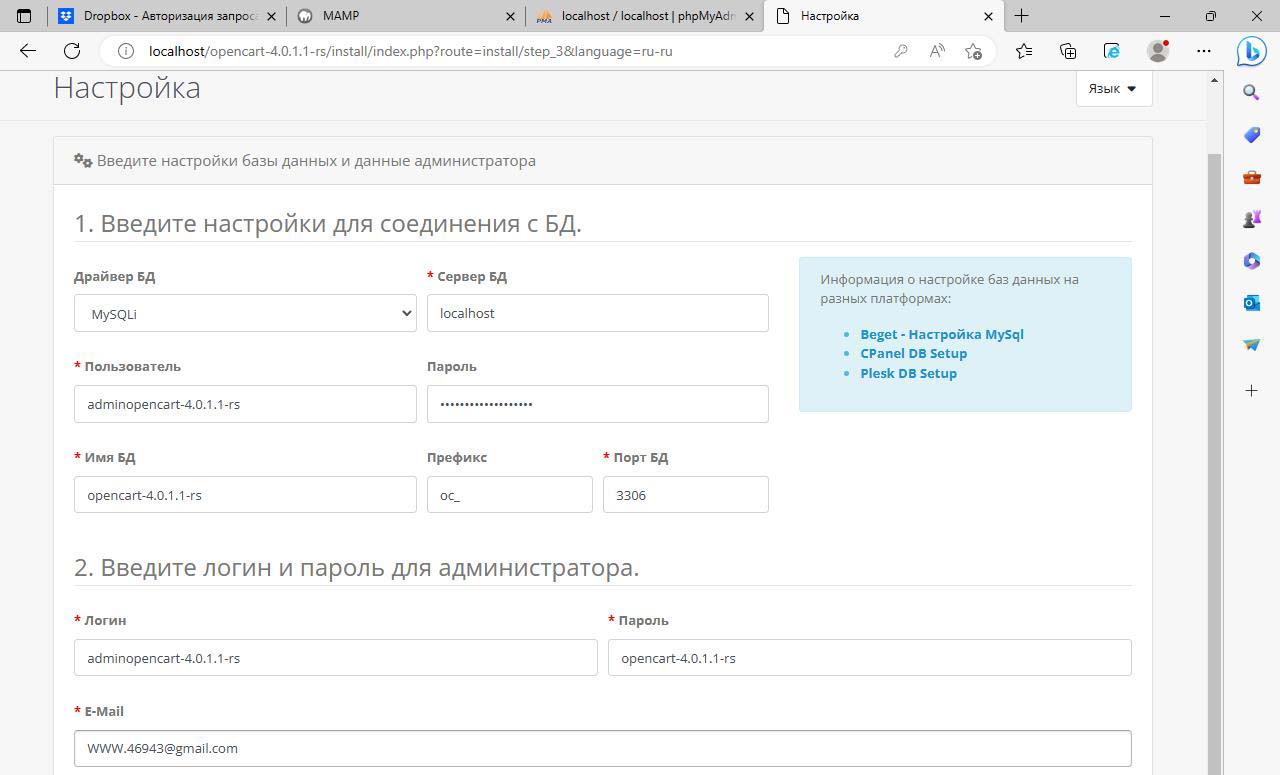The width and height of the screenshot is (1280, 775).
Task: Open the Plesk DB Setup link
Action: point(908,373)
